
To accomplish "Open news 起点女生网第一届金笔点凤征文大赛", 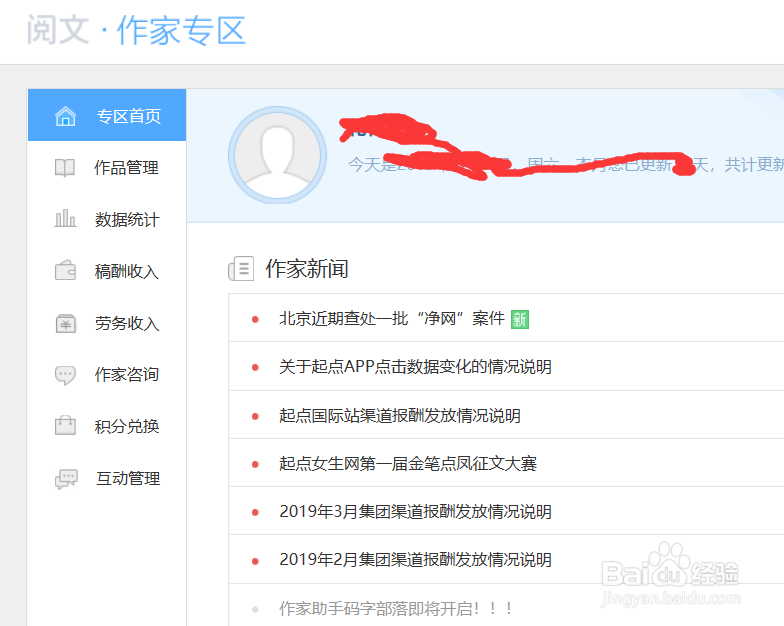I will [408, 464].
